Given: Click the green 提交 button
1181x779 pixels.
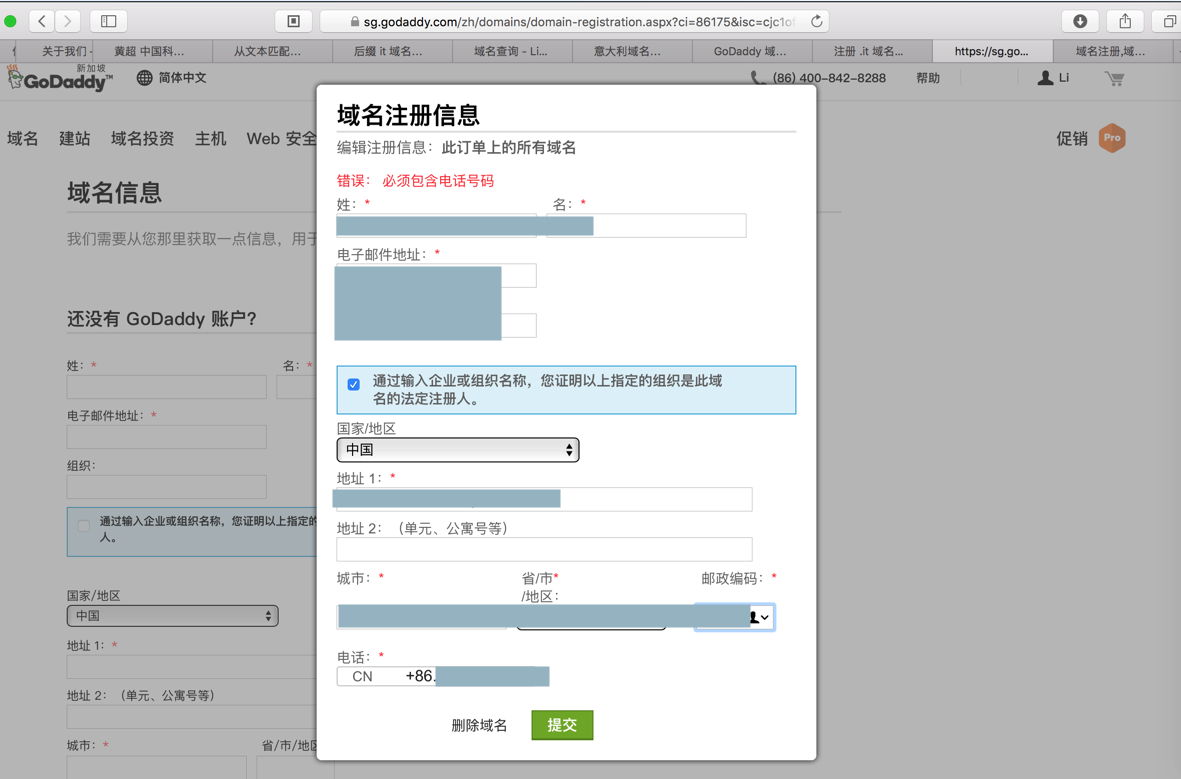Looking at the screenshot, I should (562, 725).
